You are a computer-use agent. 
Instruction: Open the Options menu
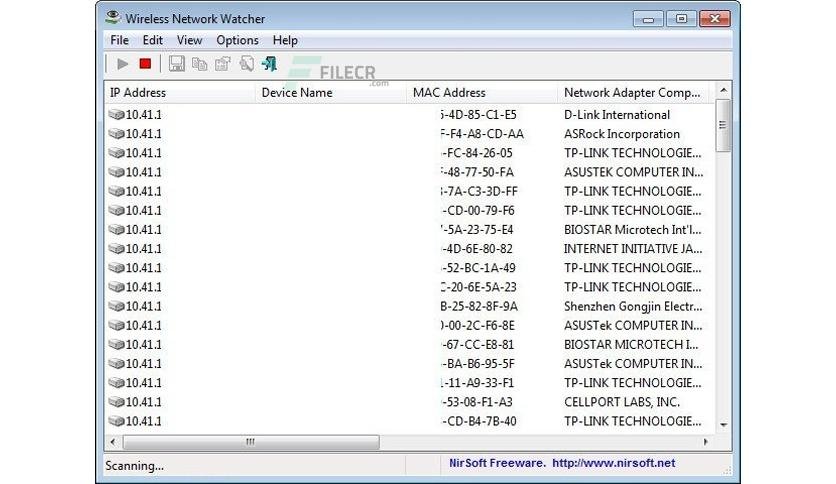tap(237, 40)
